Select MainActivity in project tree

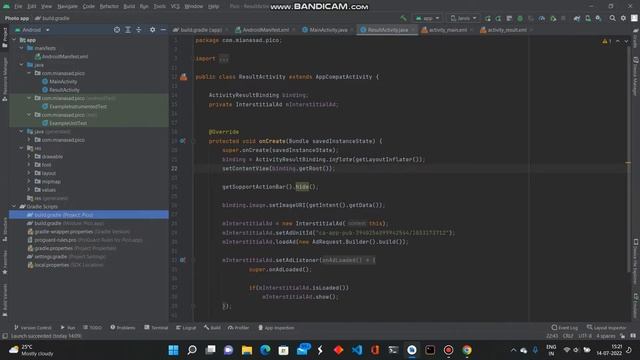click(x=60, y=82)
